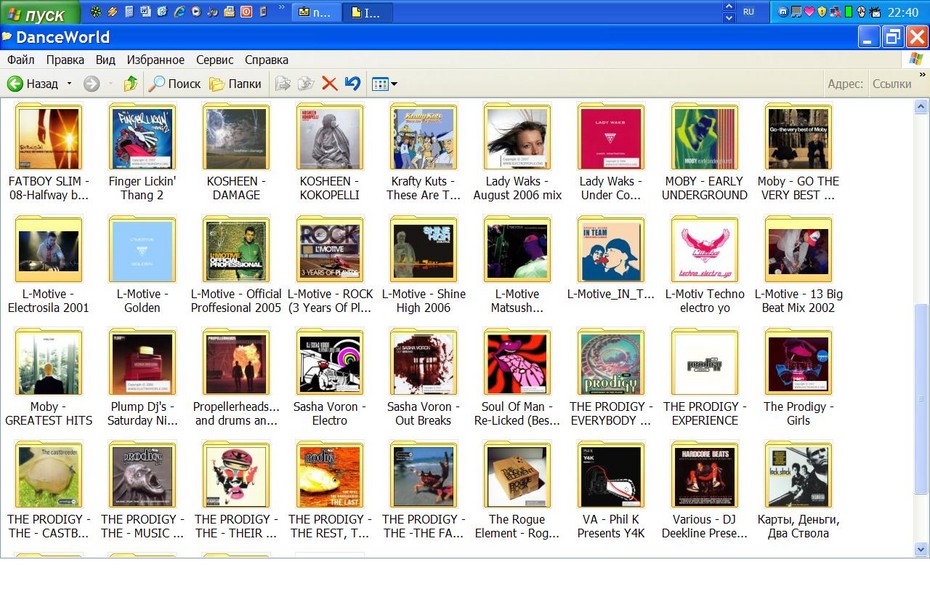Open the Back history dropdown arrow
The image size is (930, 605).
(69, 84)
